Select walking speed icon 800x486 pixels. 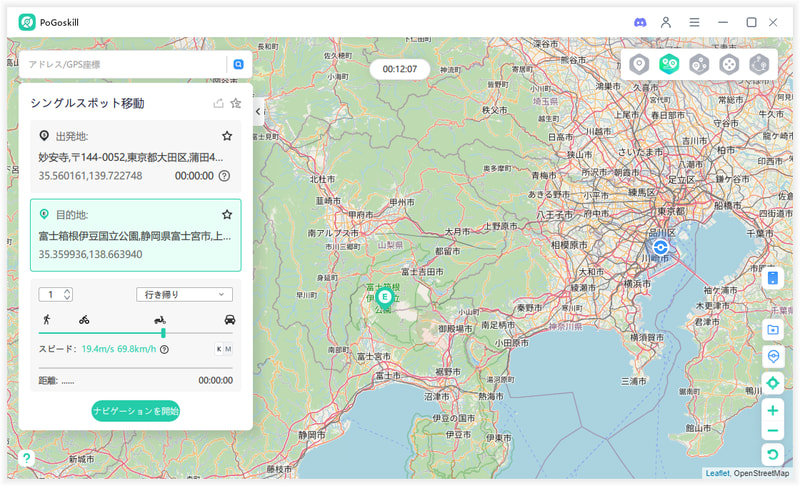pyautogui.click(x=47, y=319)
